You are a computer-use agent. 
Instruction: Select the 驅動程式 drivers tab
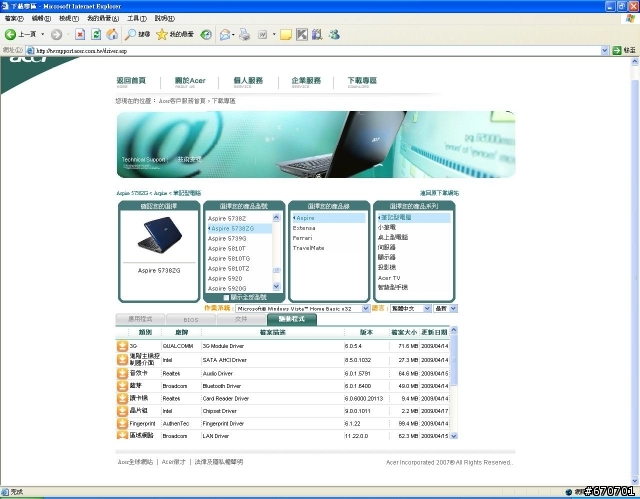[x=292, y=319]
